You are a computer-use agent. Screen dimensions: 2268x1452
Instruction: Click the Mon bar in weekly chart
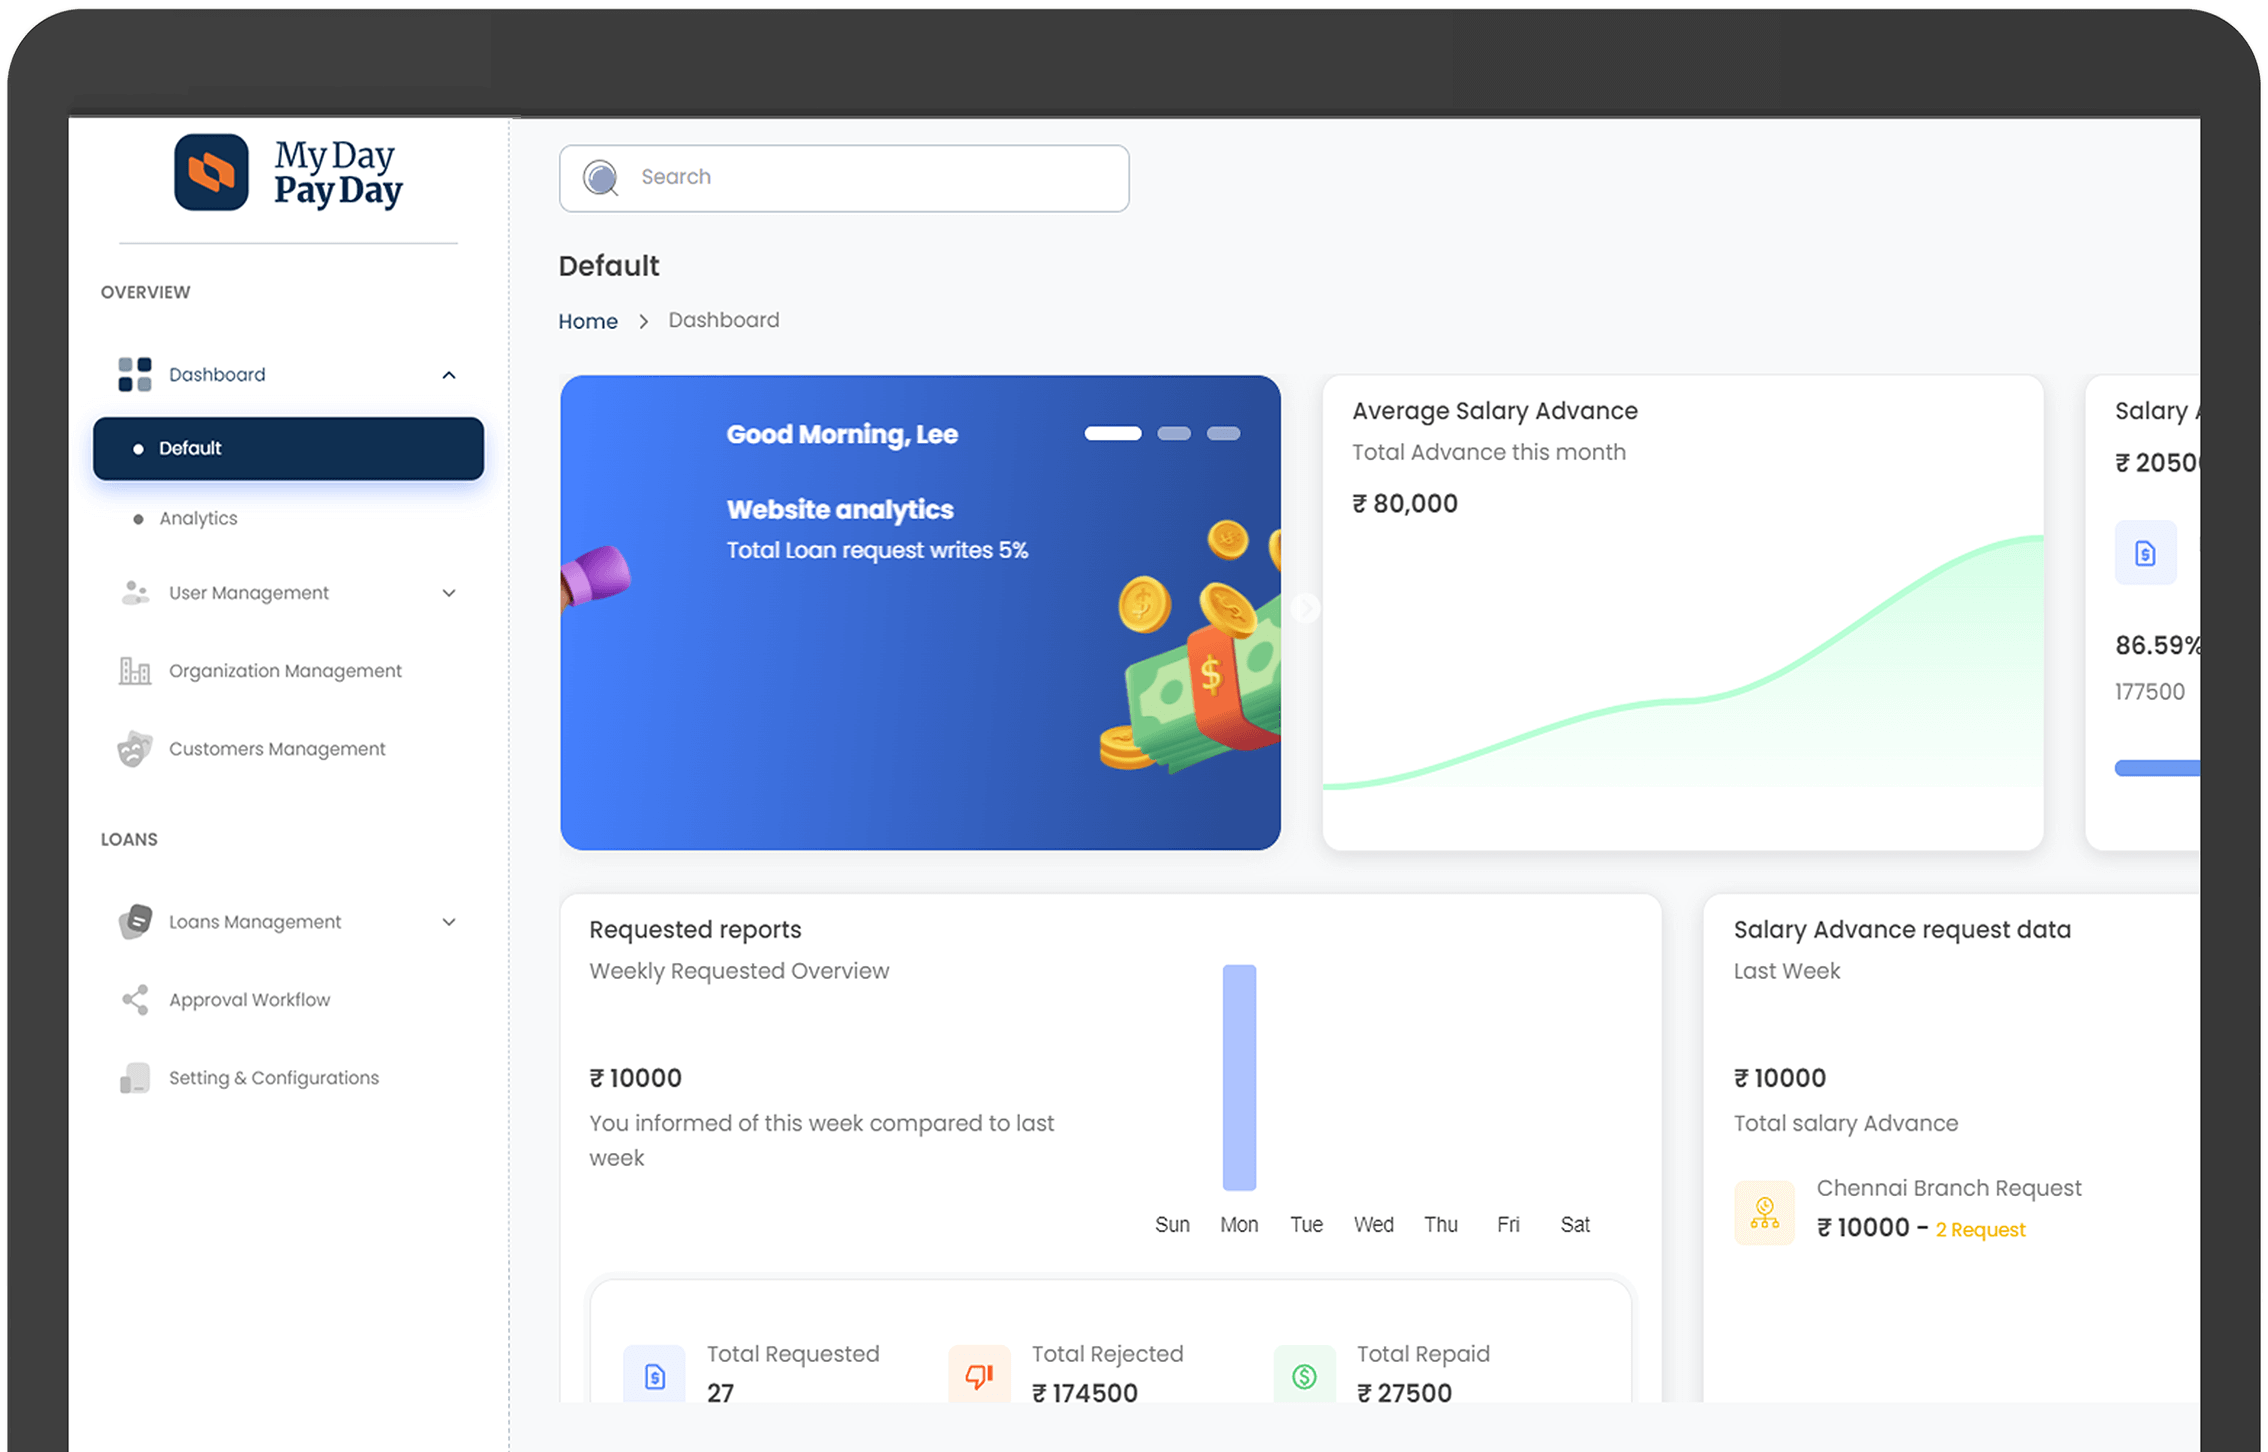pyautogui.click(x=1239, y=1078)
